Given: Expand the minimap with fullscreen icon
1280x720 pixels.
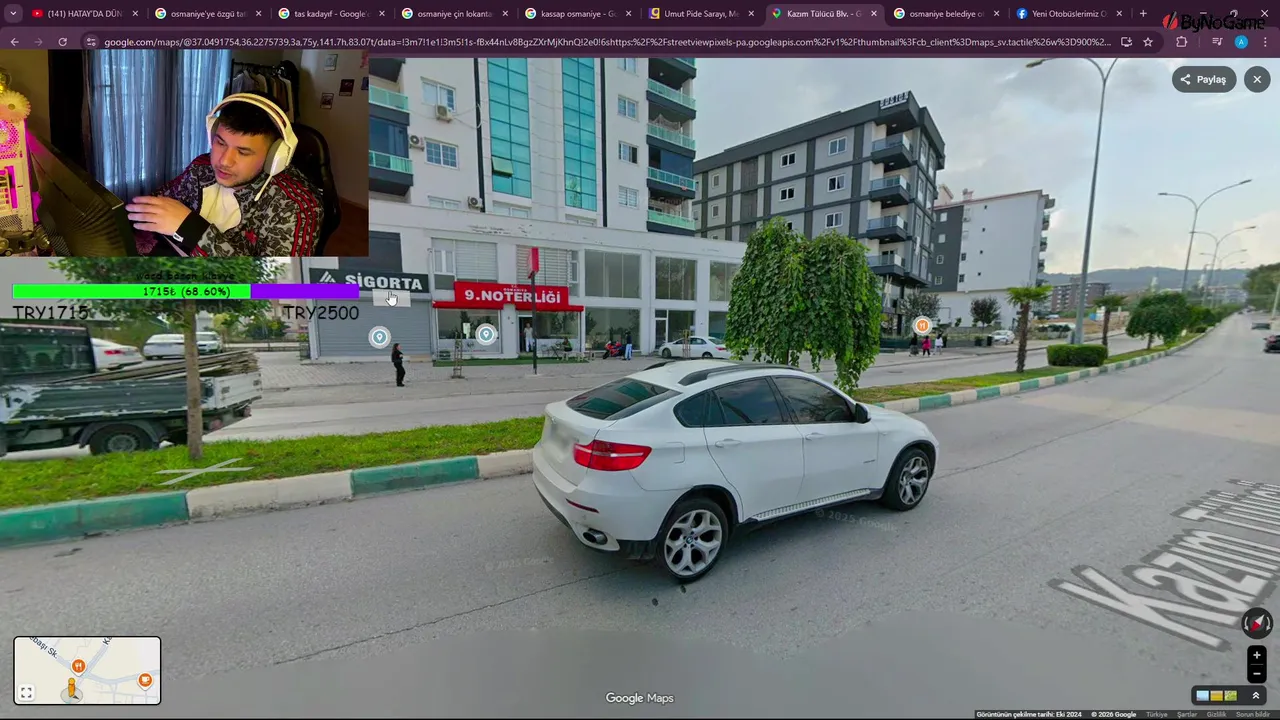Looking at the screenshot, I should [27, 692].
